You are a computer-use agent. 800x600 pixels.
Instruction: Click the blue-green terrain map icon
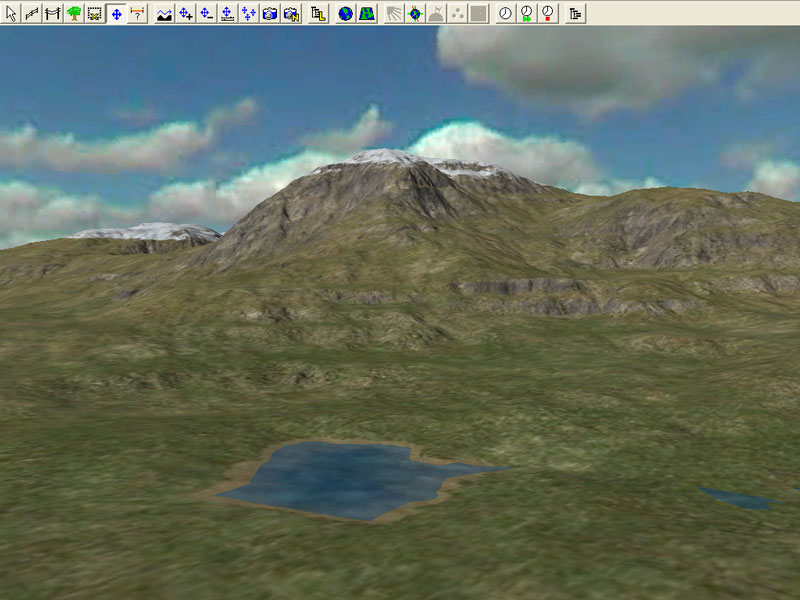click(x=366, y=14)
